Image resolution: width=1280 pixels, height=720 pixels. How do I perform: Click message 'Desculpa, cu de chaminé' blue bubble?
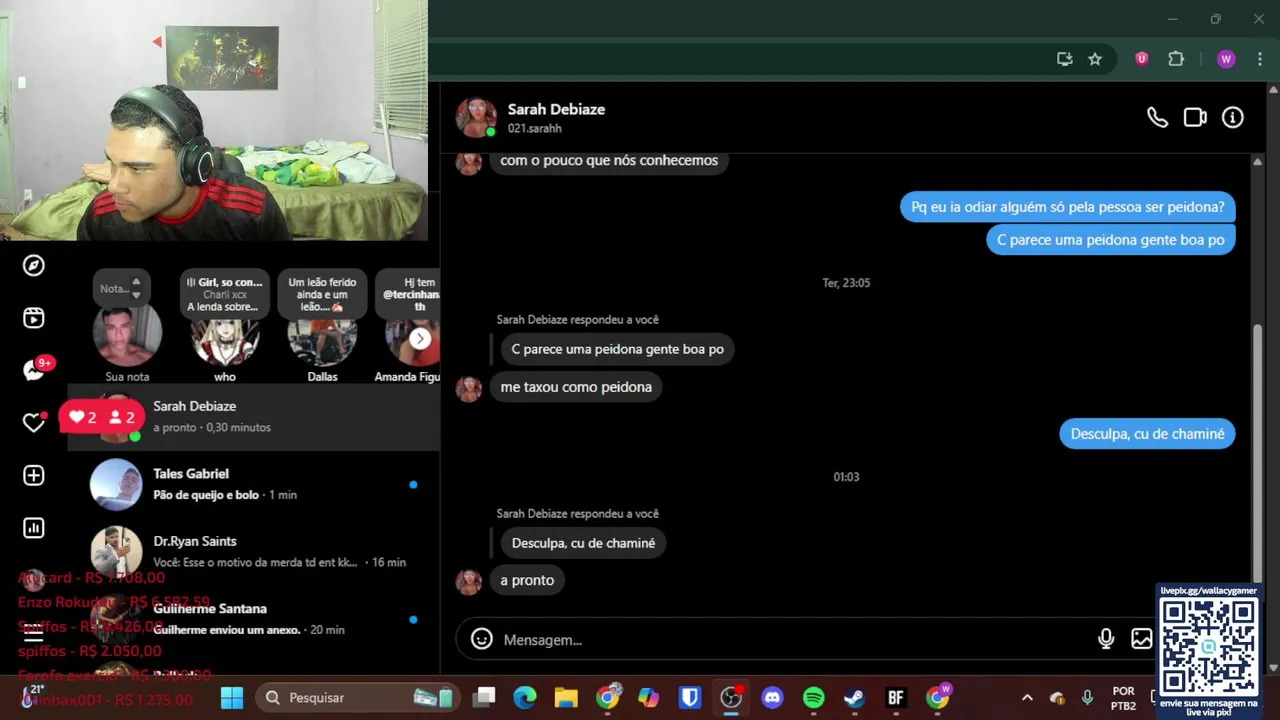[1147, 434]
